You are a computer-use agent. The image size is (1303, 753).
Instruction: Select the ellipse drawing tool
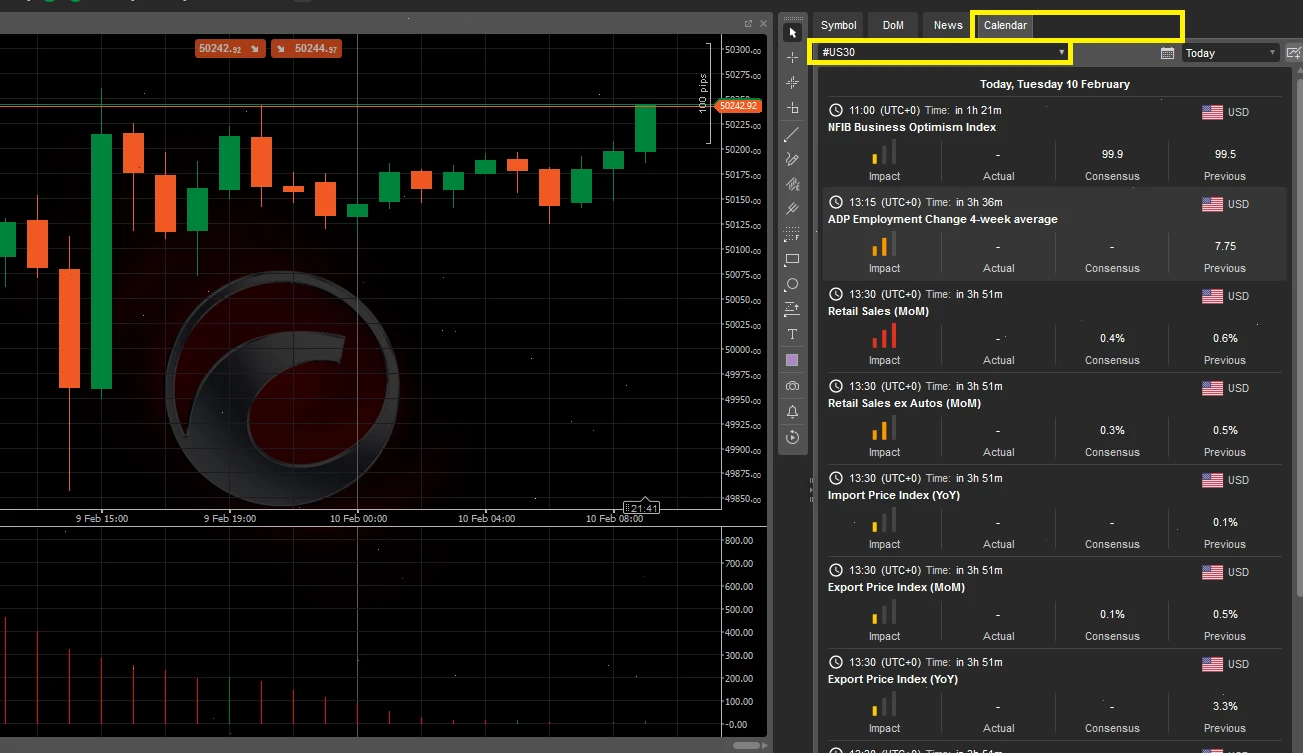click(x=792, y=285)
